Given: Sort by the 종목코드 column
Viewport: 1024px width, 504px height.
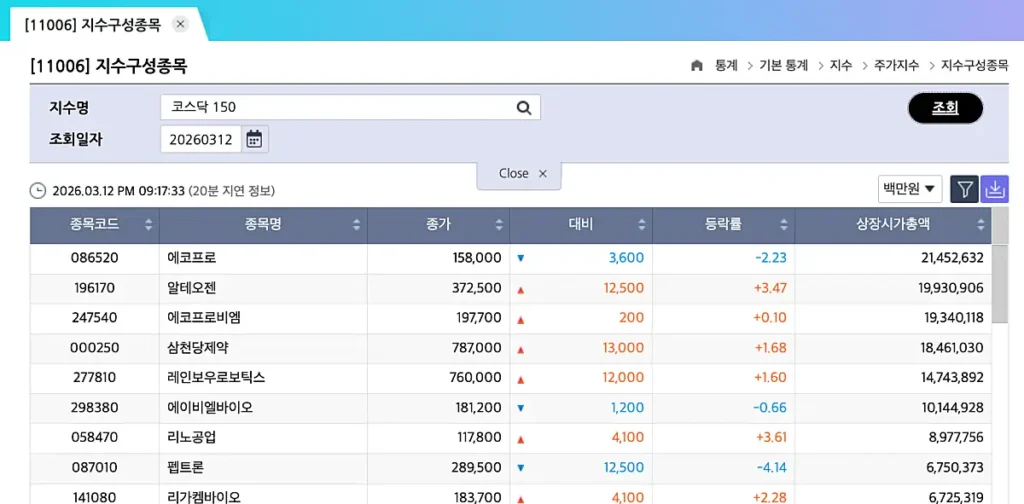Looking at the screenshot, I should pyautogui.click(x=148, y=225).
